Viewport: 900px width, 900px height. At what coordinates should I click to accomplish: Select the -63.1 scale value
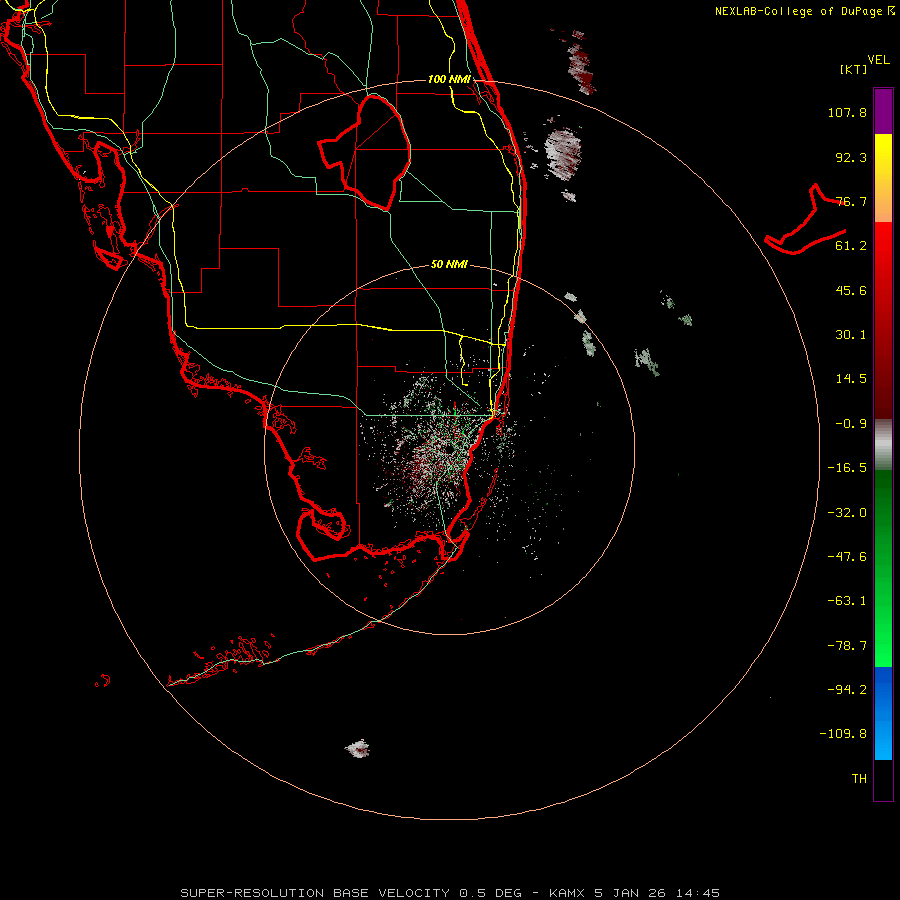pos(847,601)
